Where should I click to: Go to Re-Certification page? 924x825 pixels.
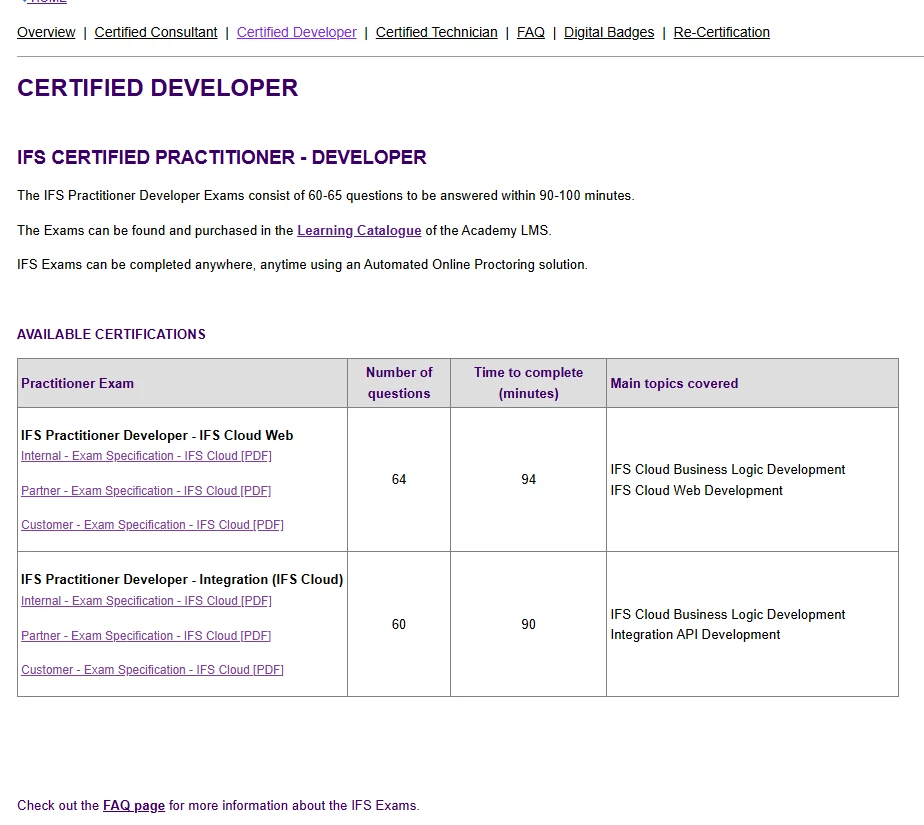pos(721,32)
